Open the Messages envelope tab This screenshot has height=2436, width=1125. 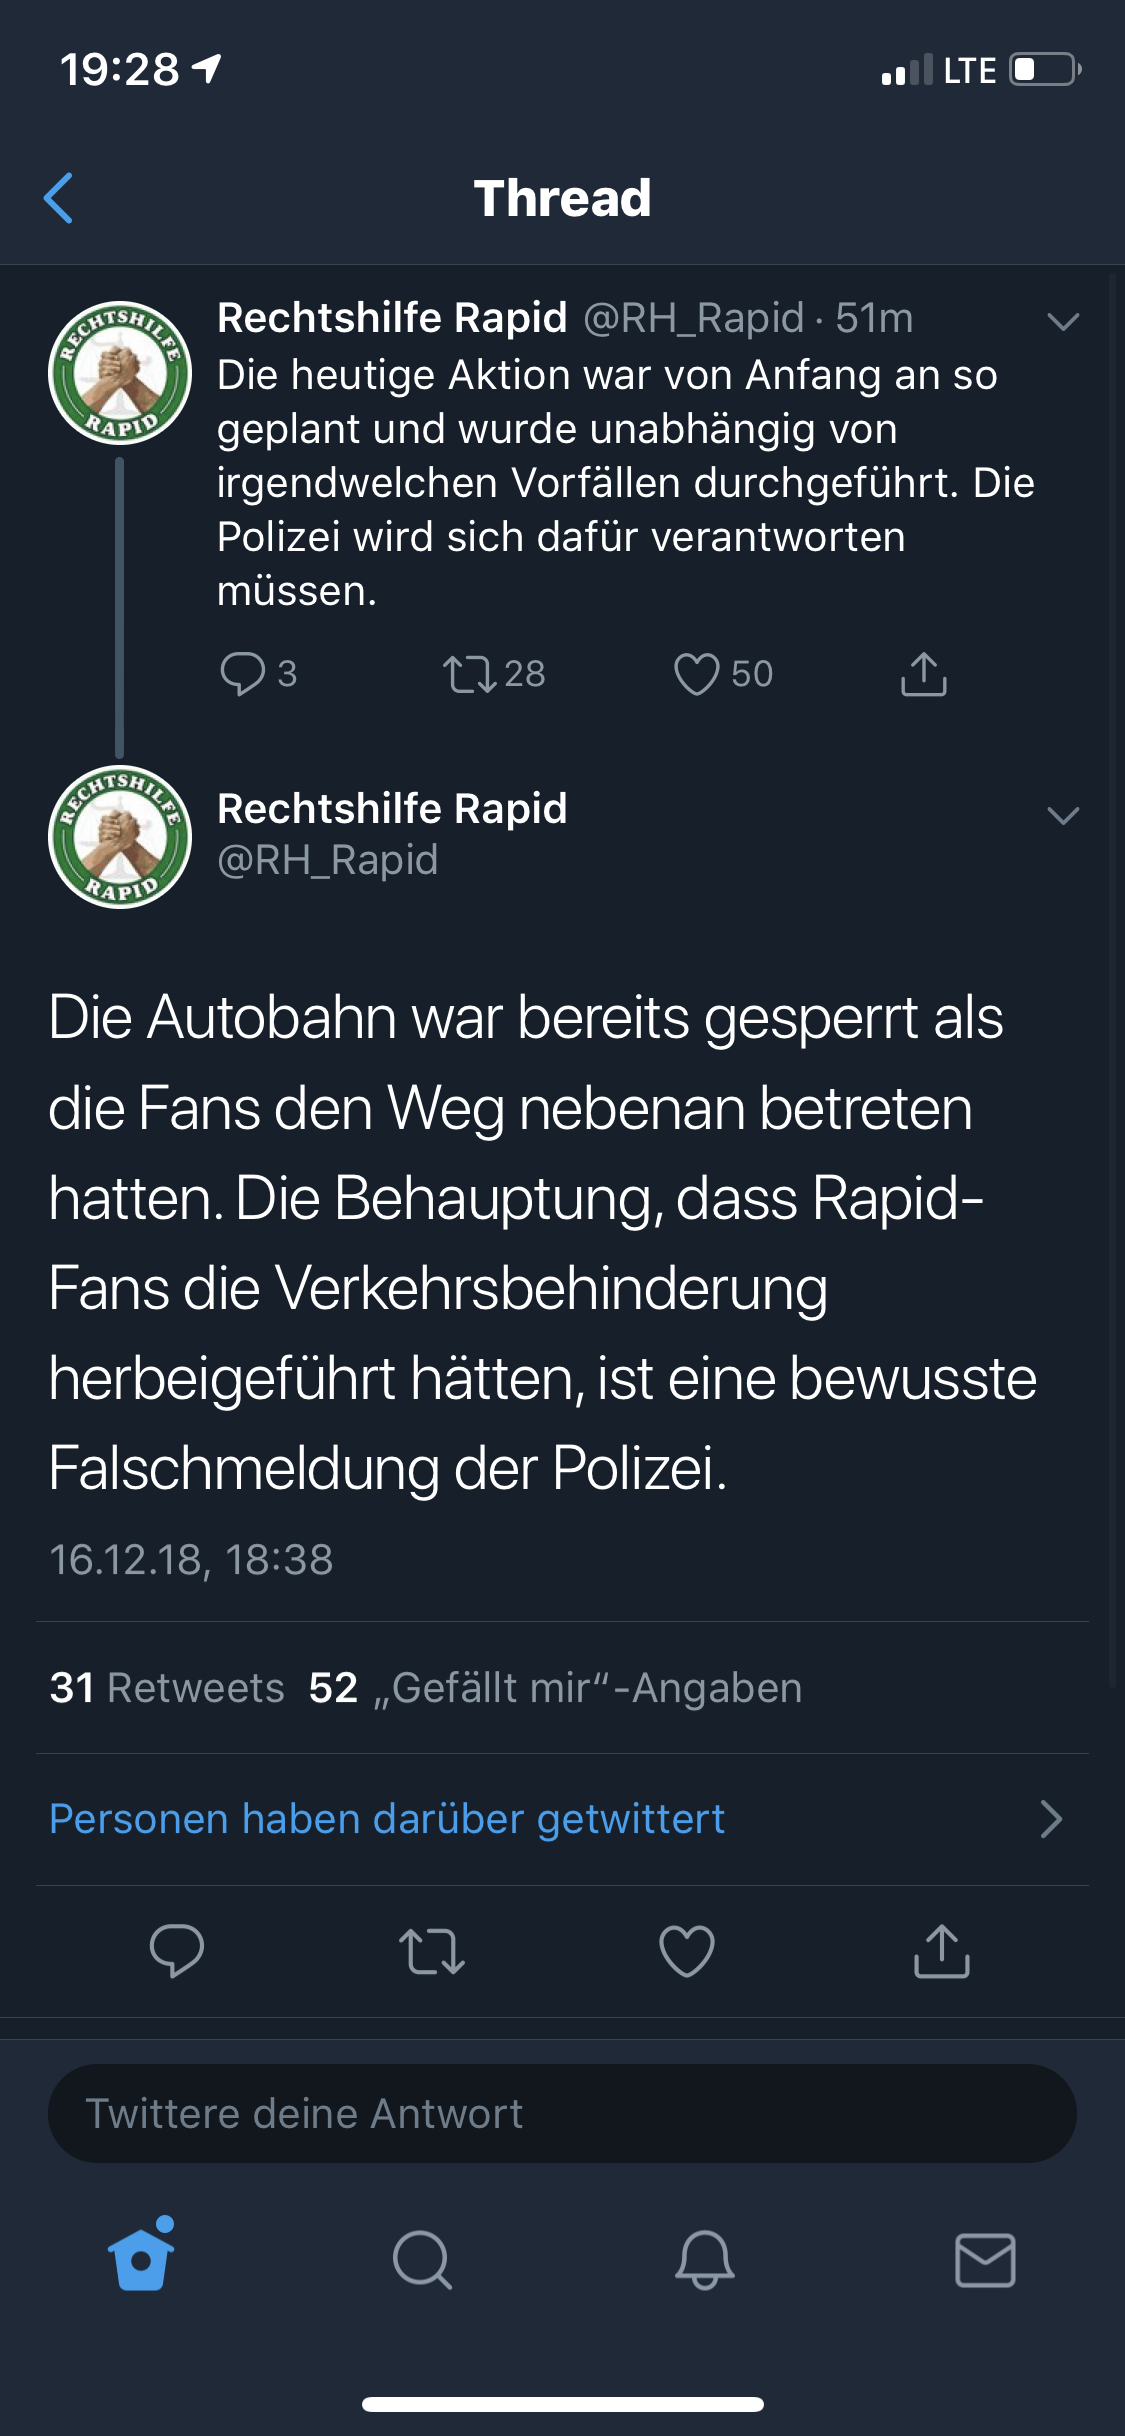click(x=986, y=2260)
